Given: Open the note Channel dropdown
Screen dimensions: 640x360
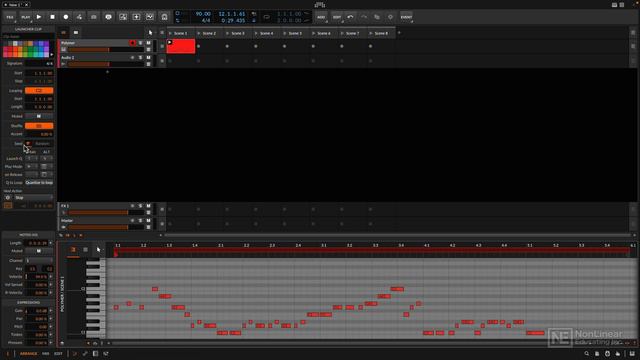Looking at the screenshot, I should tap(39, 260).
